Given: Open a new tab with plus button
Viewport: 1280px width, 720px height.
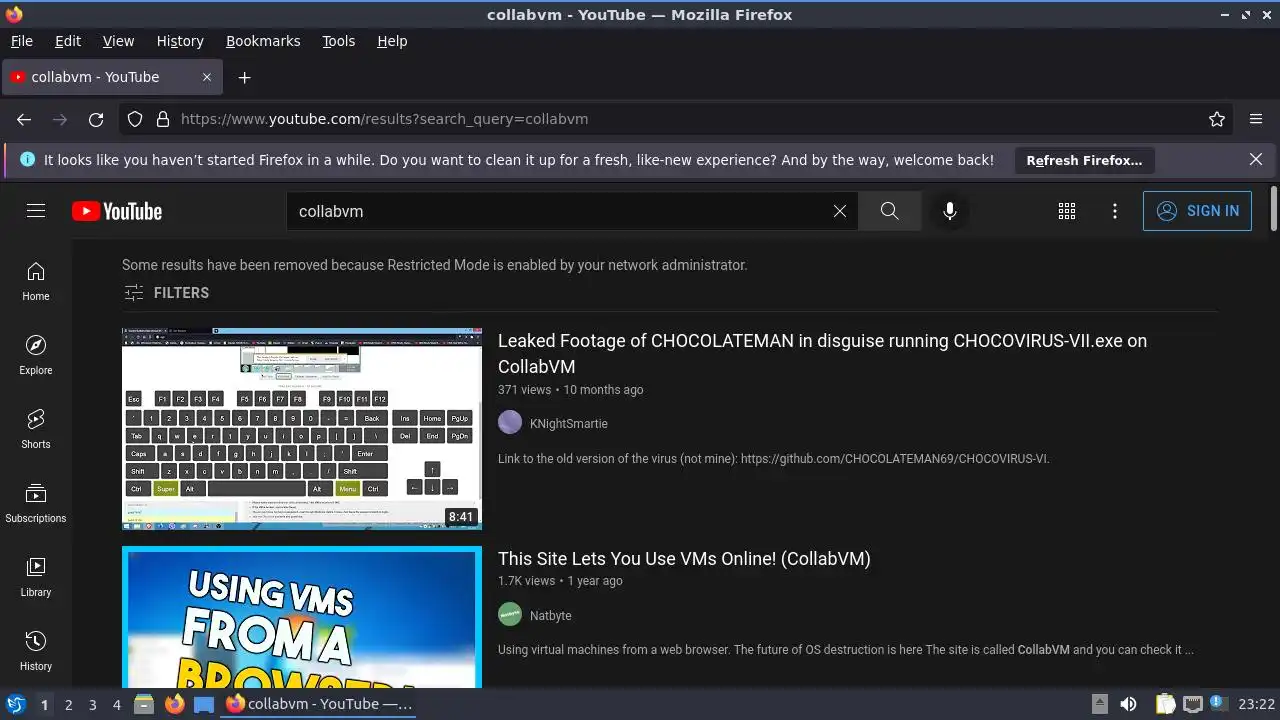Looking at the screenshot, I should (244, 77).
